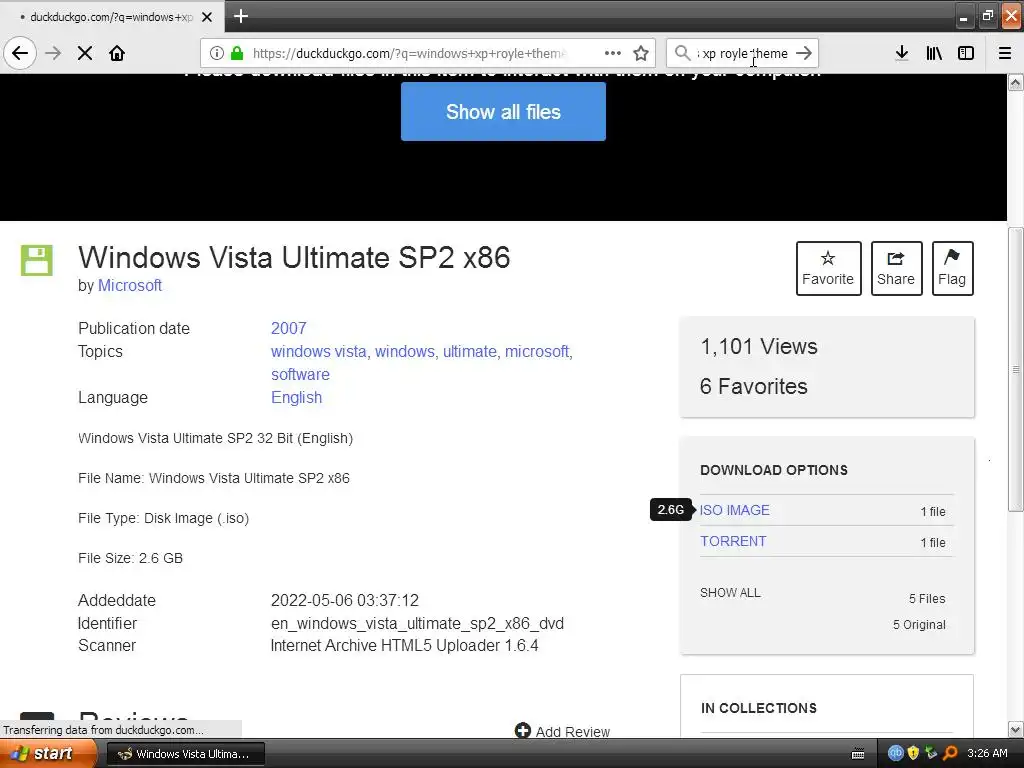The image size is (1024, 768).
Task: Submit search with the arrow button
Action: 804,53
